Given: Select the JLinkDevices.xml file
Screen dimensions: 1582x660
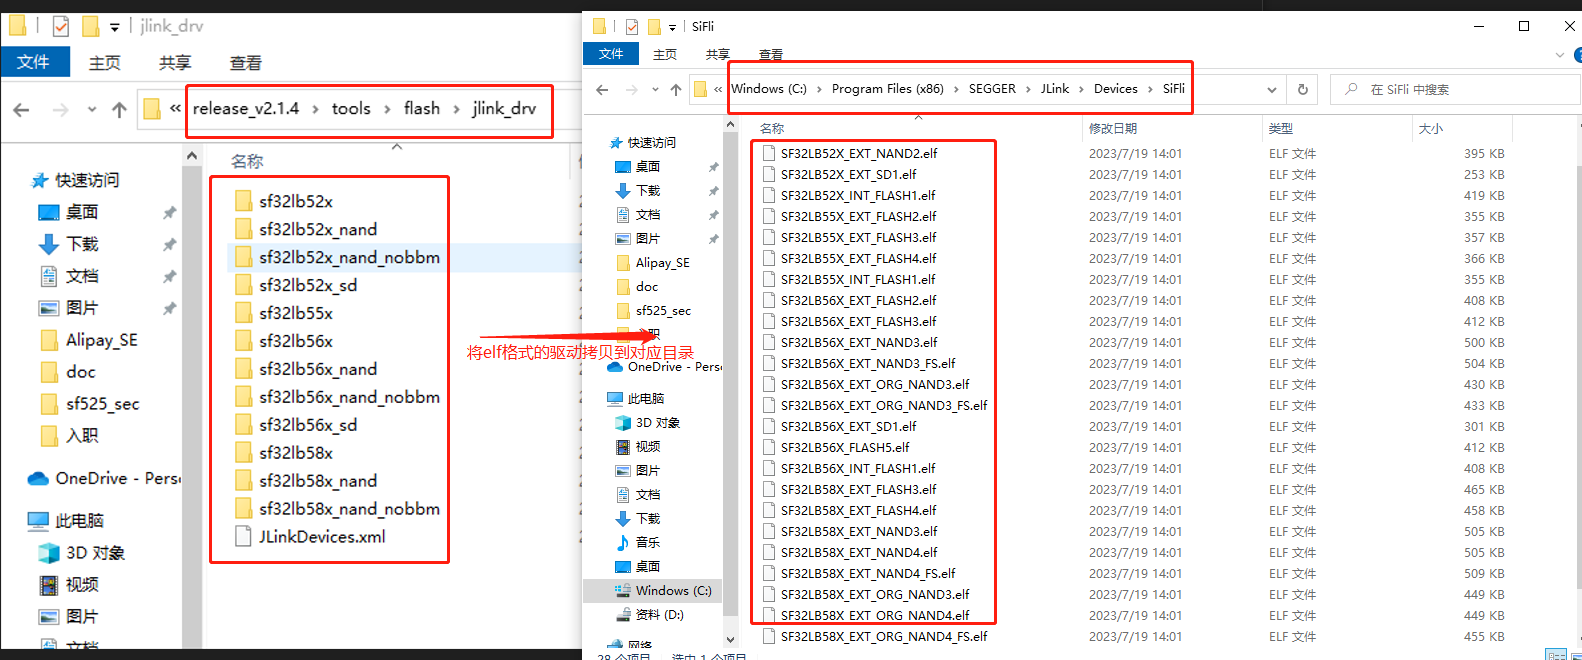Looking at the screenshot, I should click(321, 537).
